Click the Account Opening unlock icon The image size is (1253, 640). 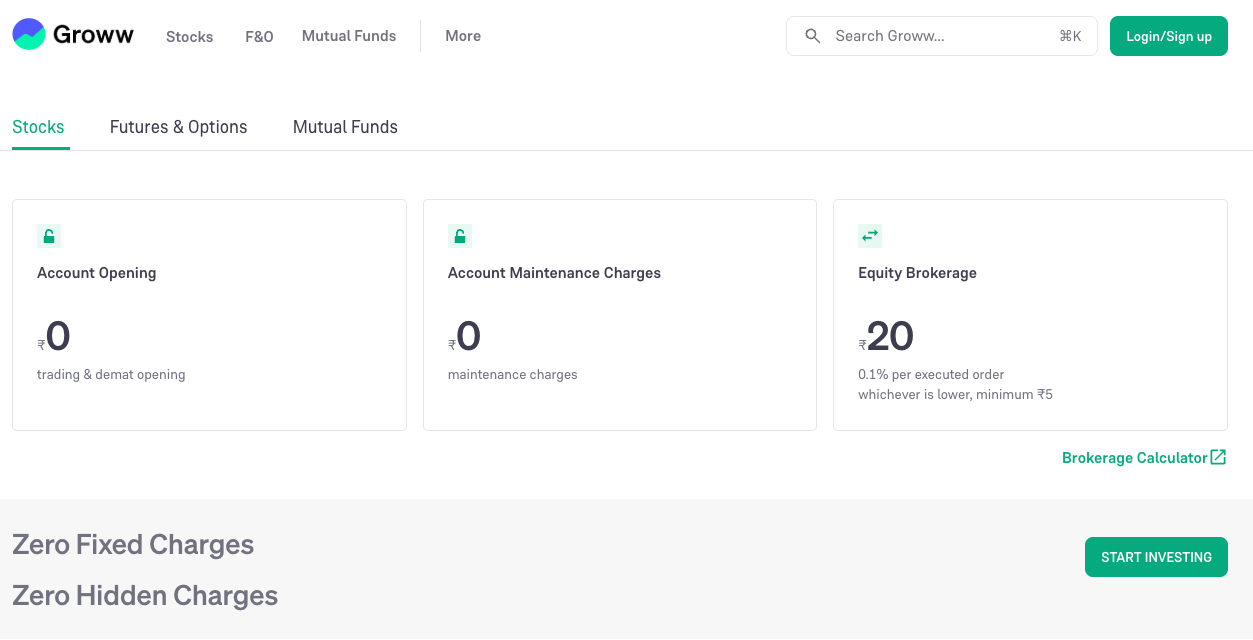click(x=49, y=236)
